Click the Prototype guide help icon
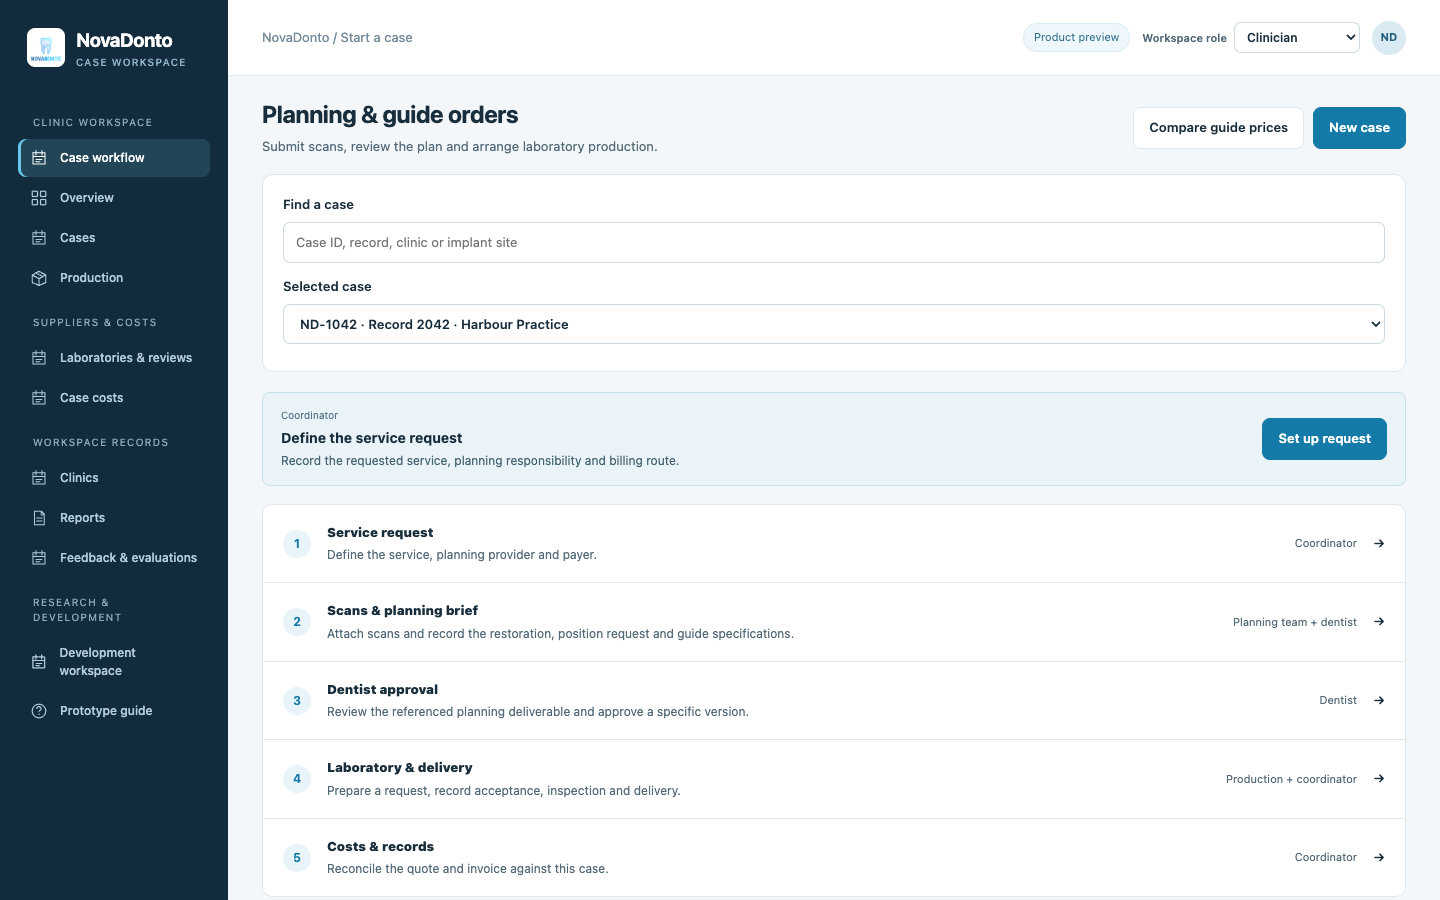This screenshot has width=1440, height=900. pyautogui.click(x=39, y=711)
